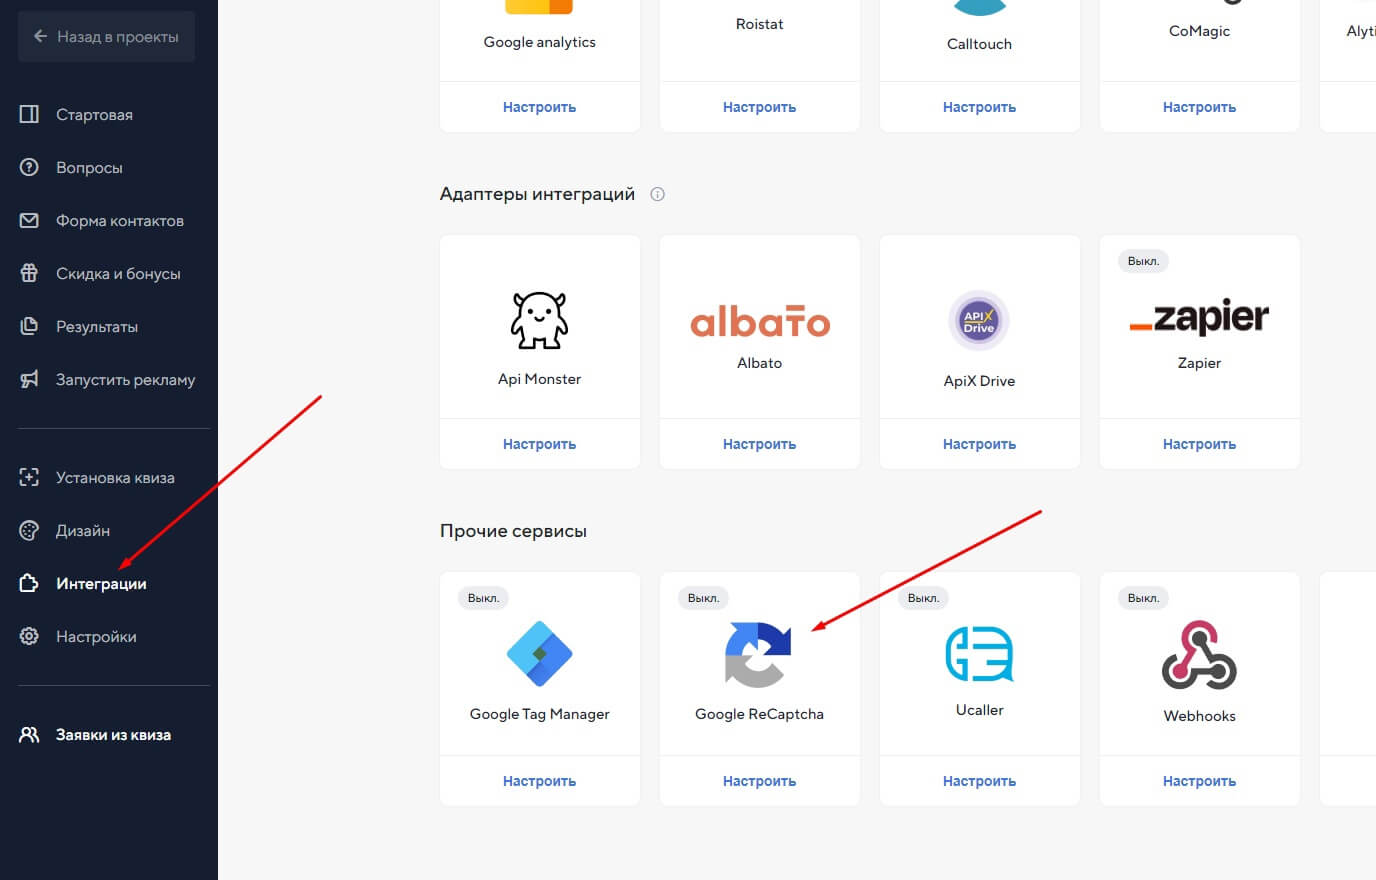The image size is (1376, 880).
Task: Click the Выкл. badge on Zapier card
Action: click(x=1143, y=261)
